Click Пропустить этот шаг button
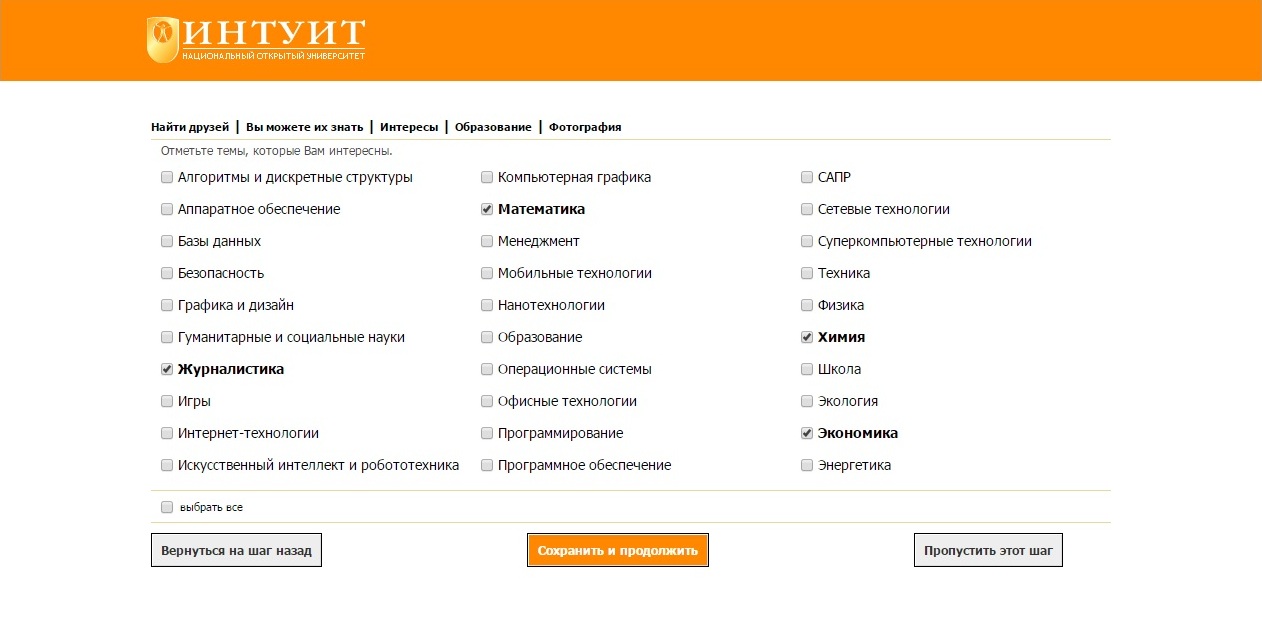1262x629 pixels. click(988, 550)
